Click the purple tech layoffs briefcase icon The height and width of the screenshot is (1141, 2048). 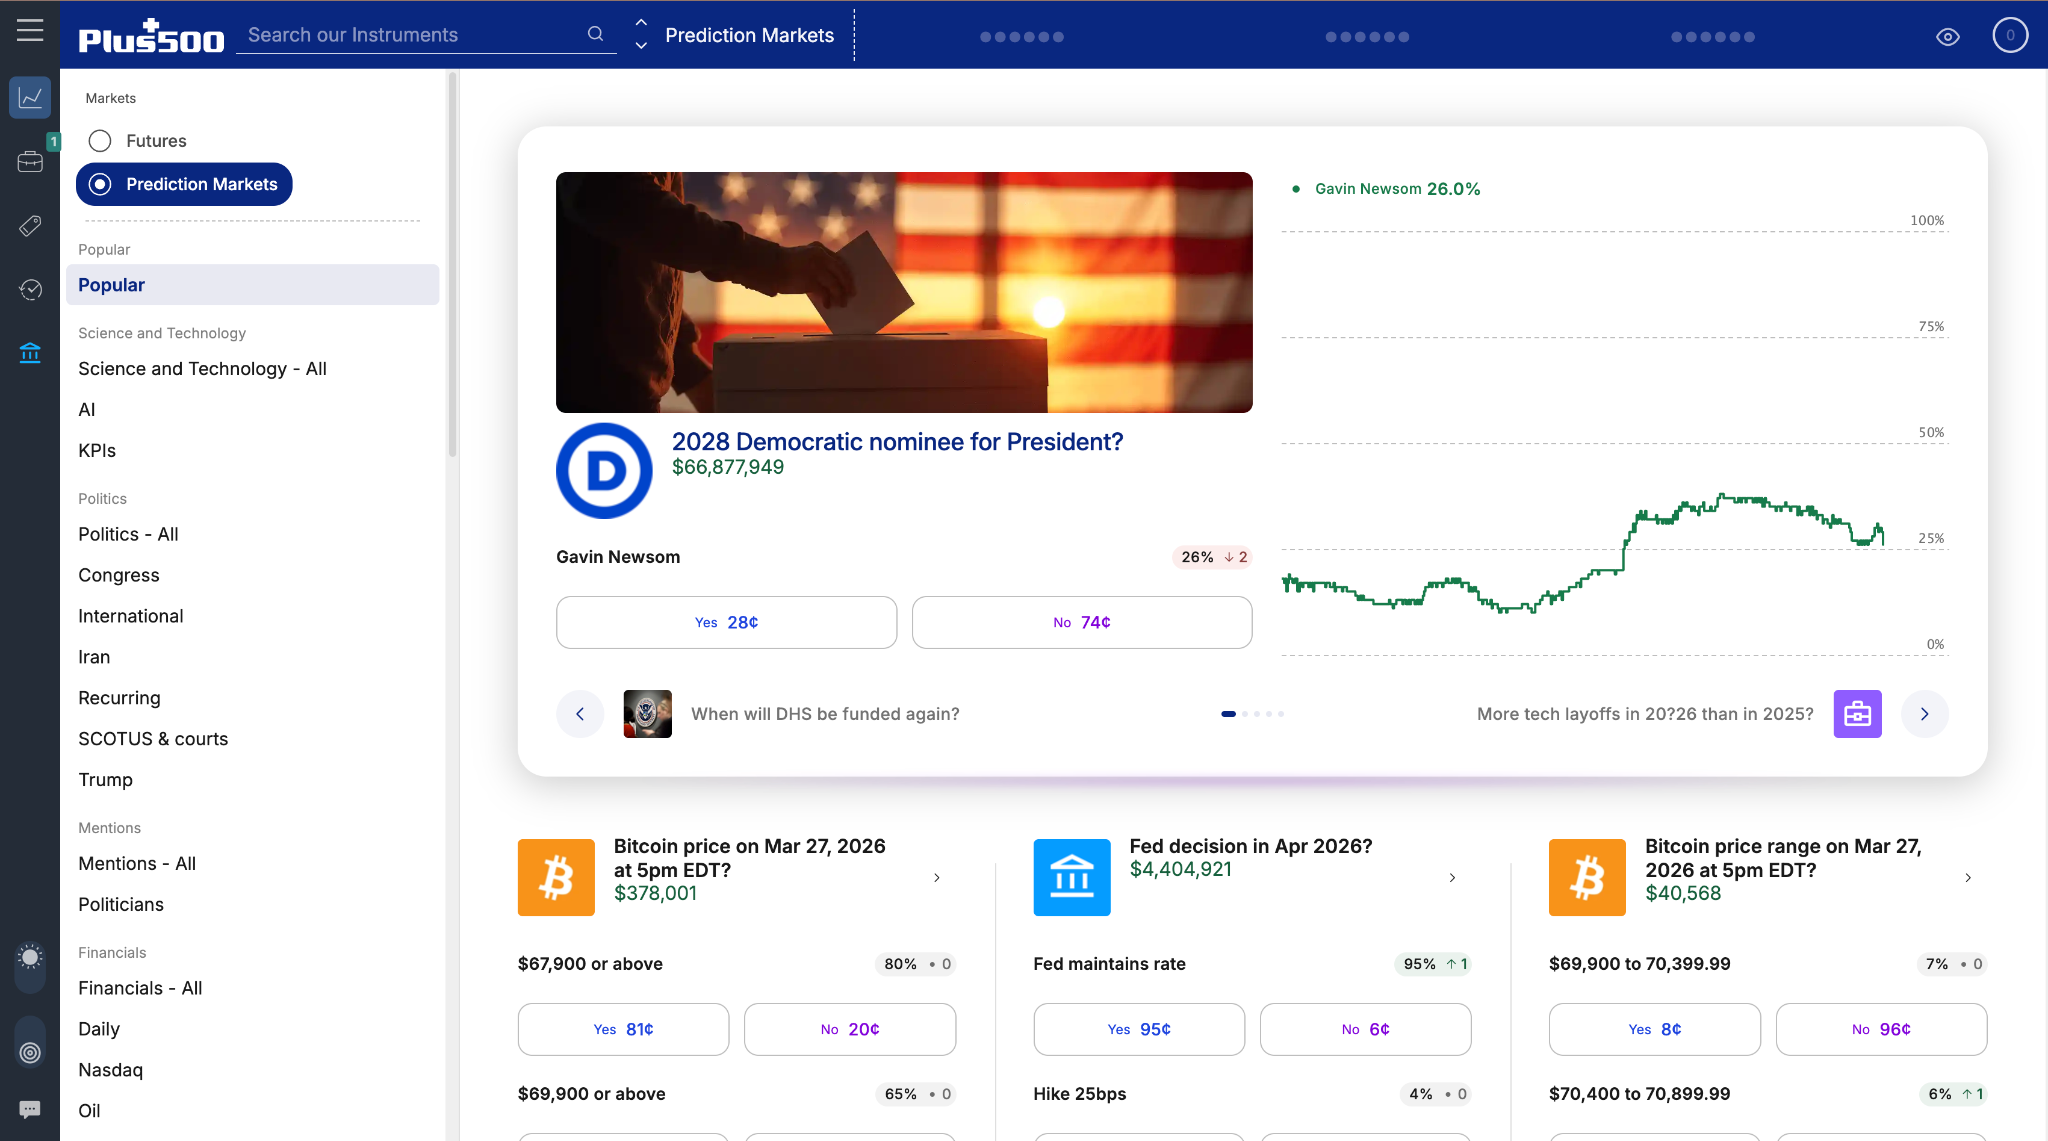click(1857, 714)
